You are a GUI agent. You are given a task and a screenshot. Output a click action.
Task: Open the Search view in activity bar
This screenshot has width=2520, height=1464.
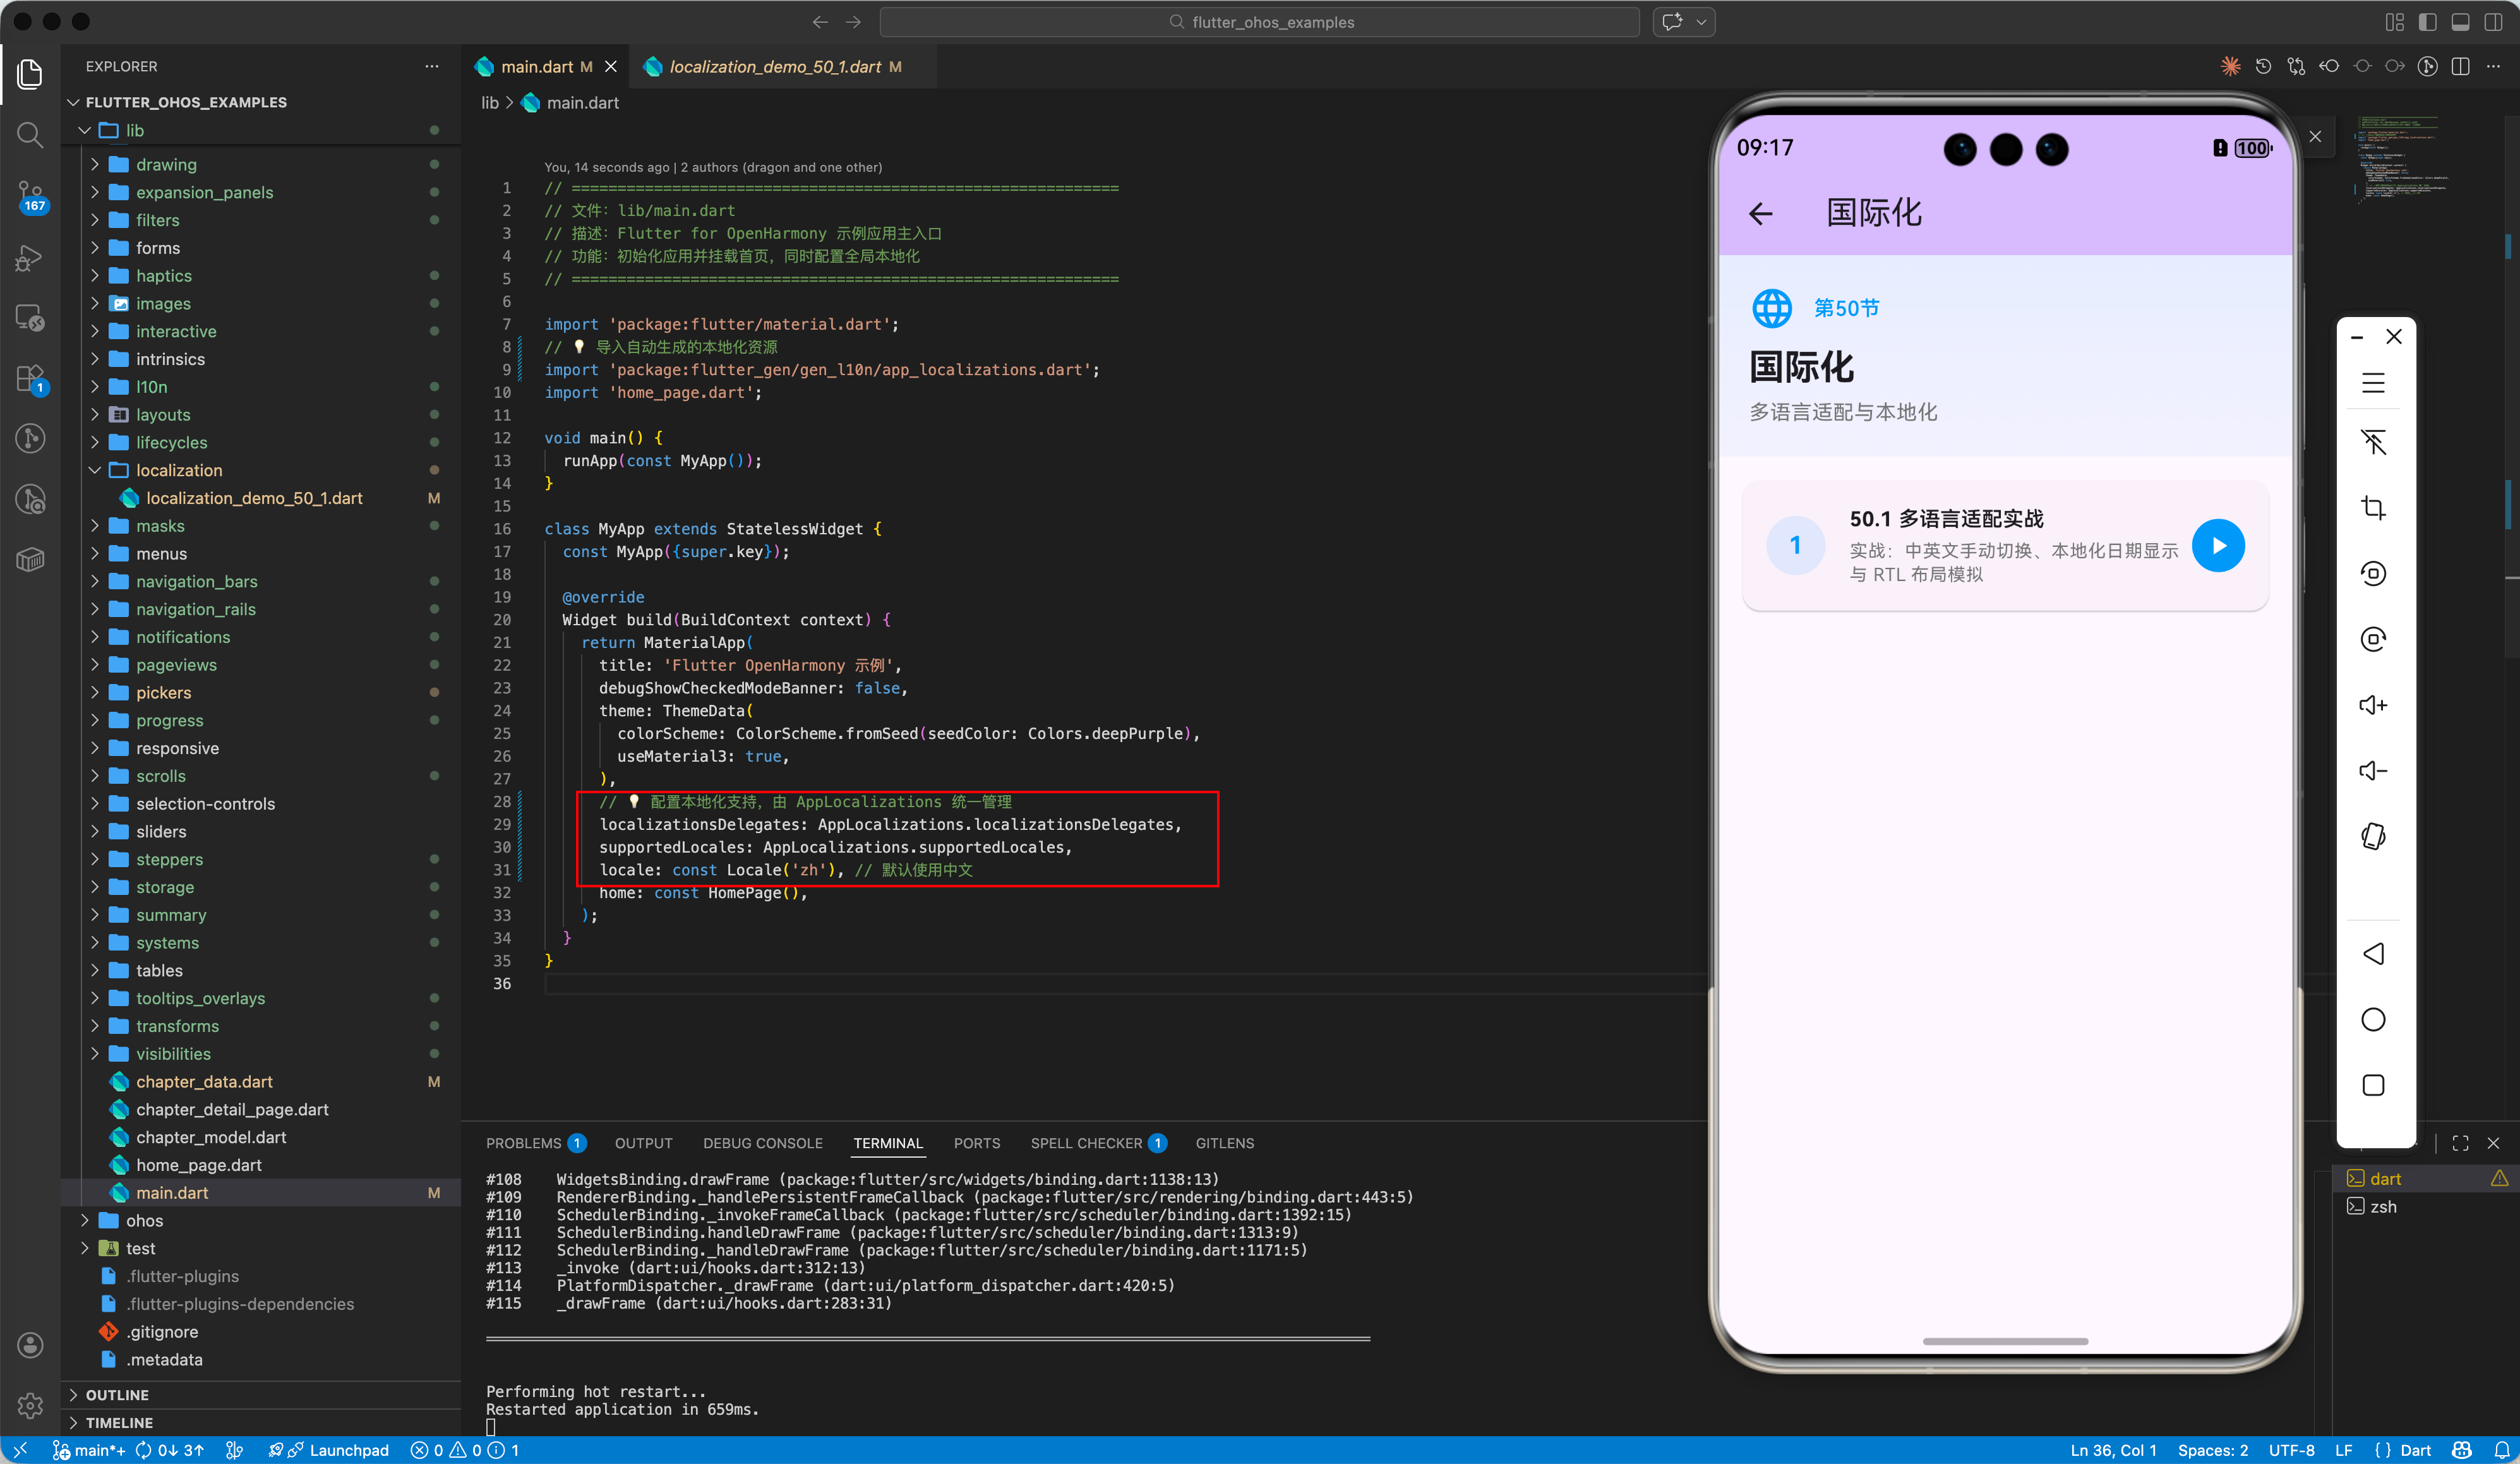(x=30, y=135)
